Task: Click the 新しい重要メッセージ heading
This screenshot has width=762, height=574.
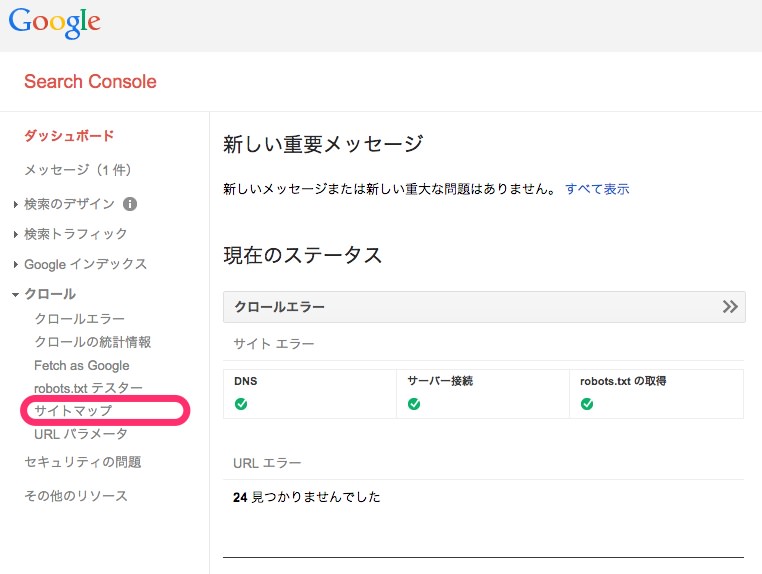Action: tap(323, 144)
